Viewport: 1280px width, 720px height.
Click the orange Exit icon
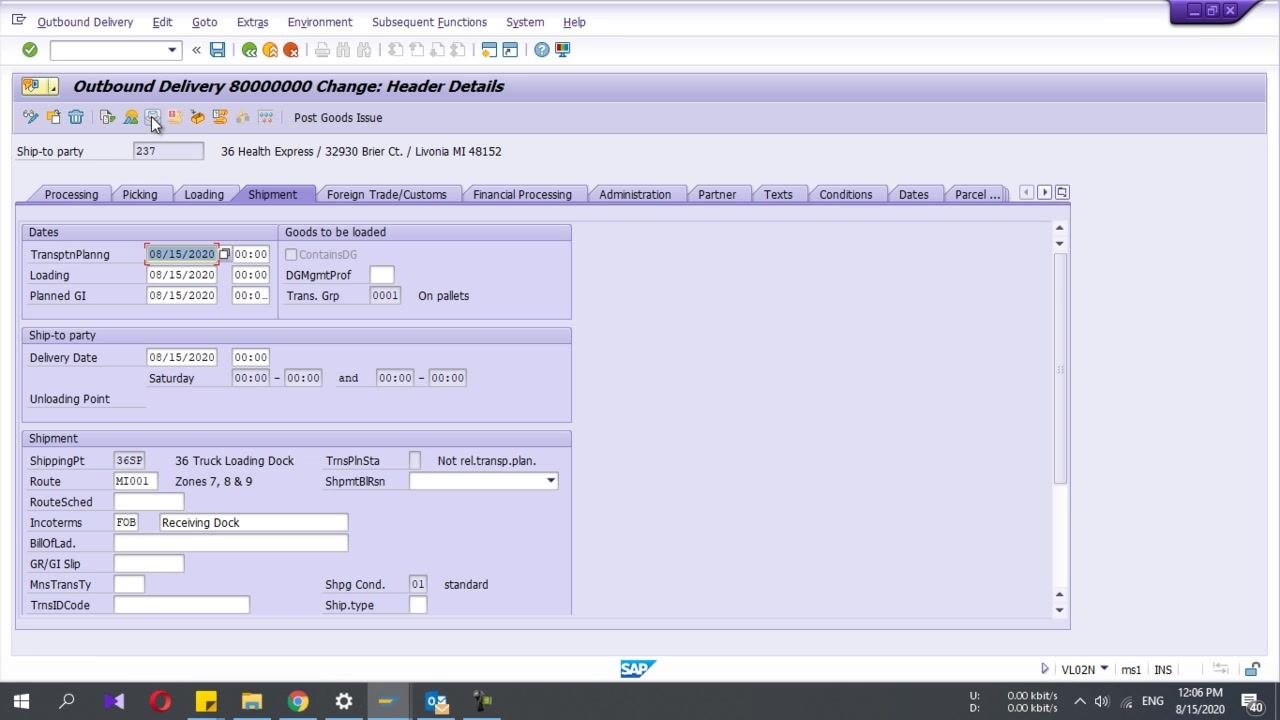[x=270, y=50]
